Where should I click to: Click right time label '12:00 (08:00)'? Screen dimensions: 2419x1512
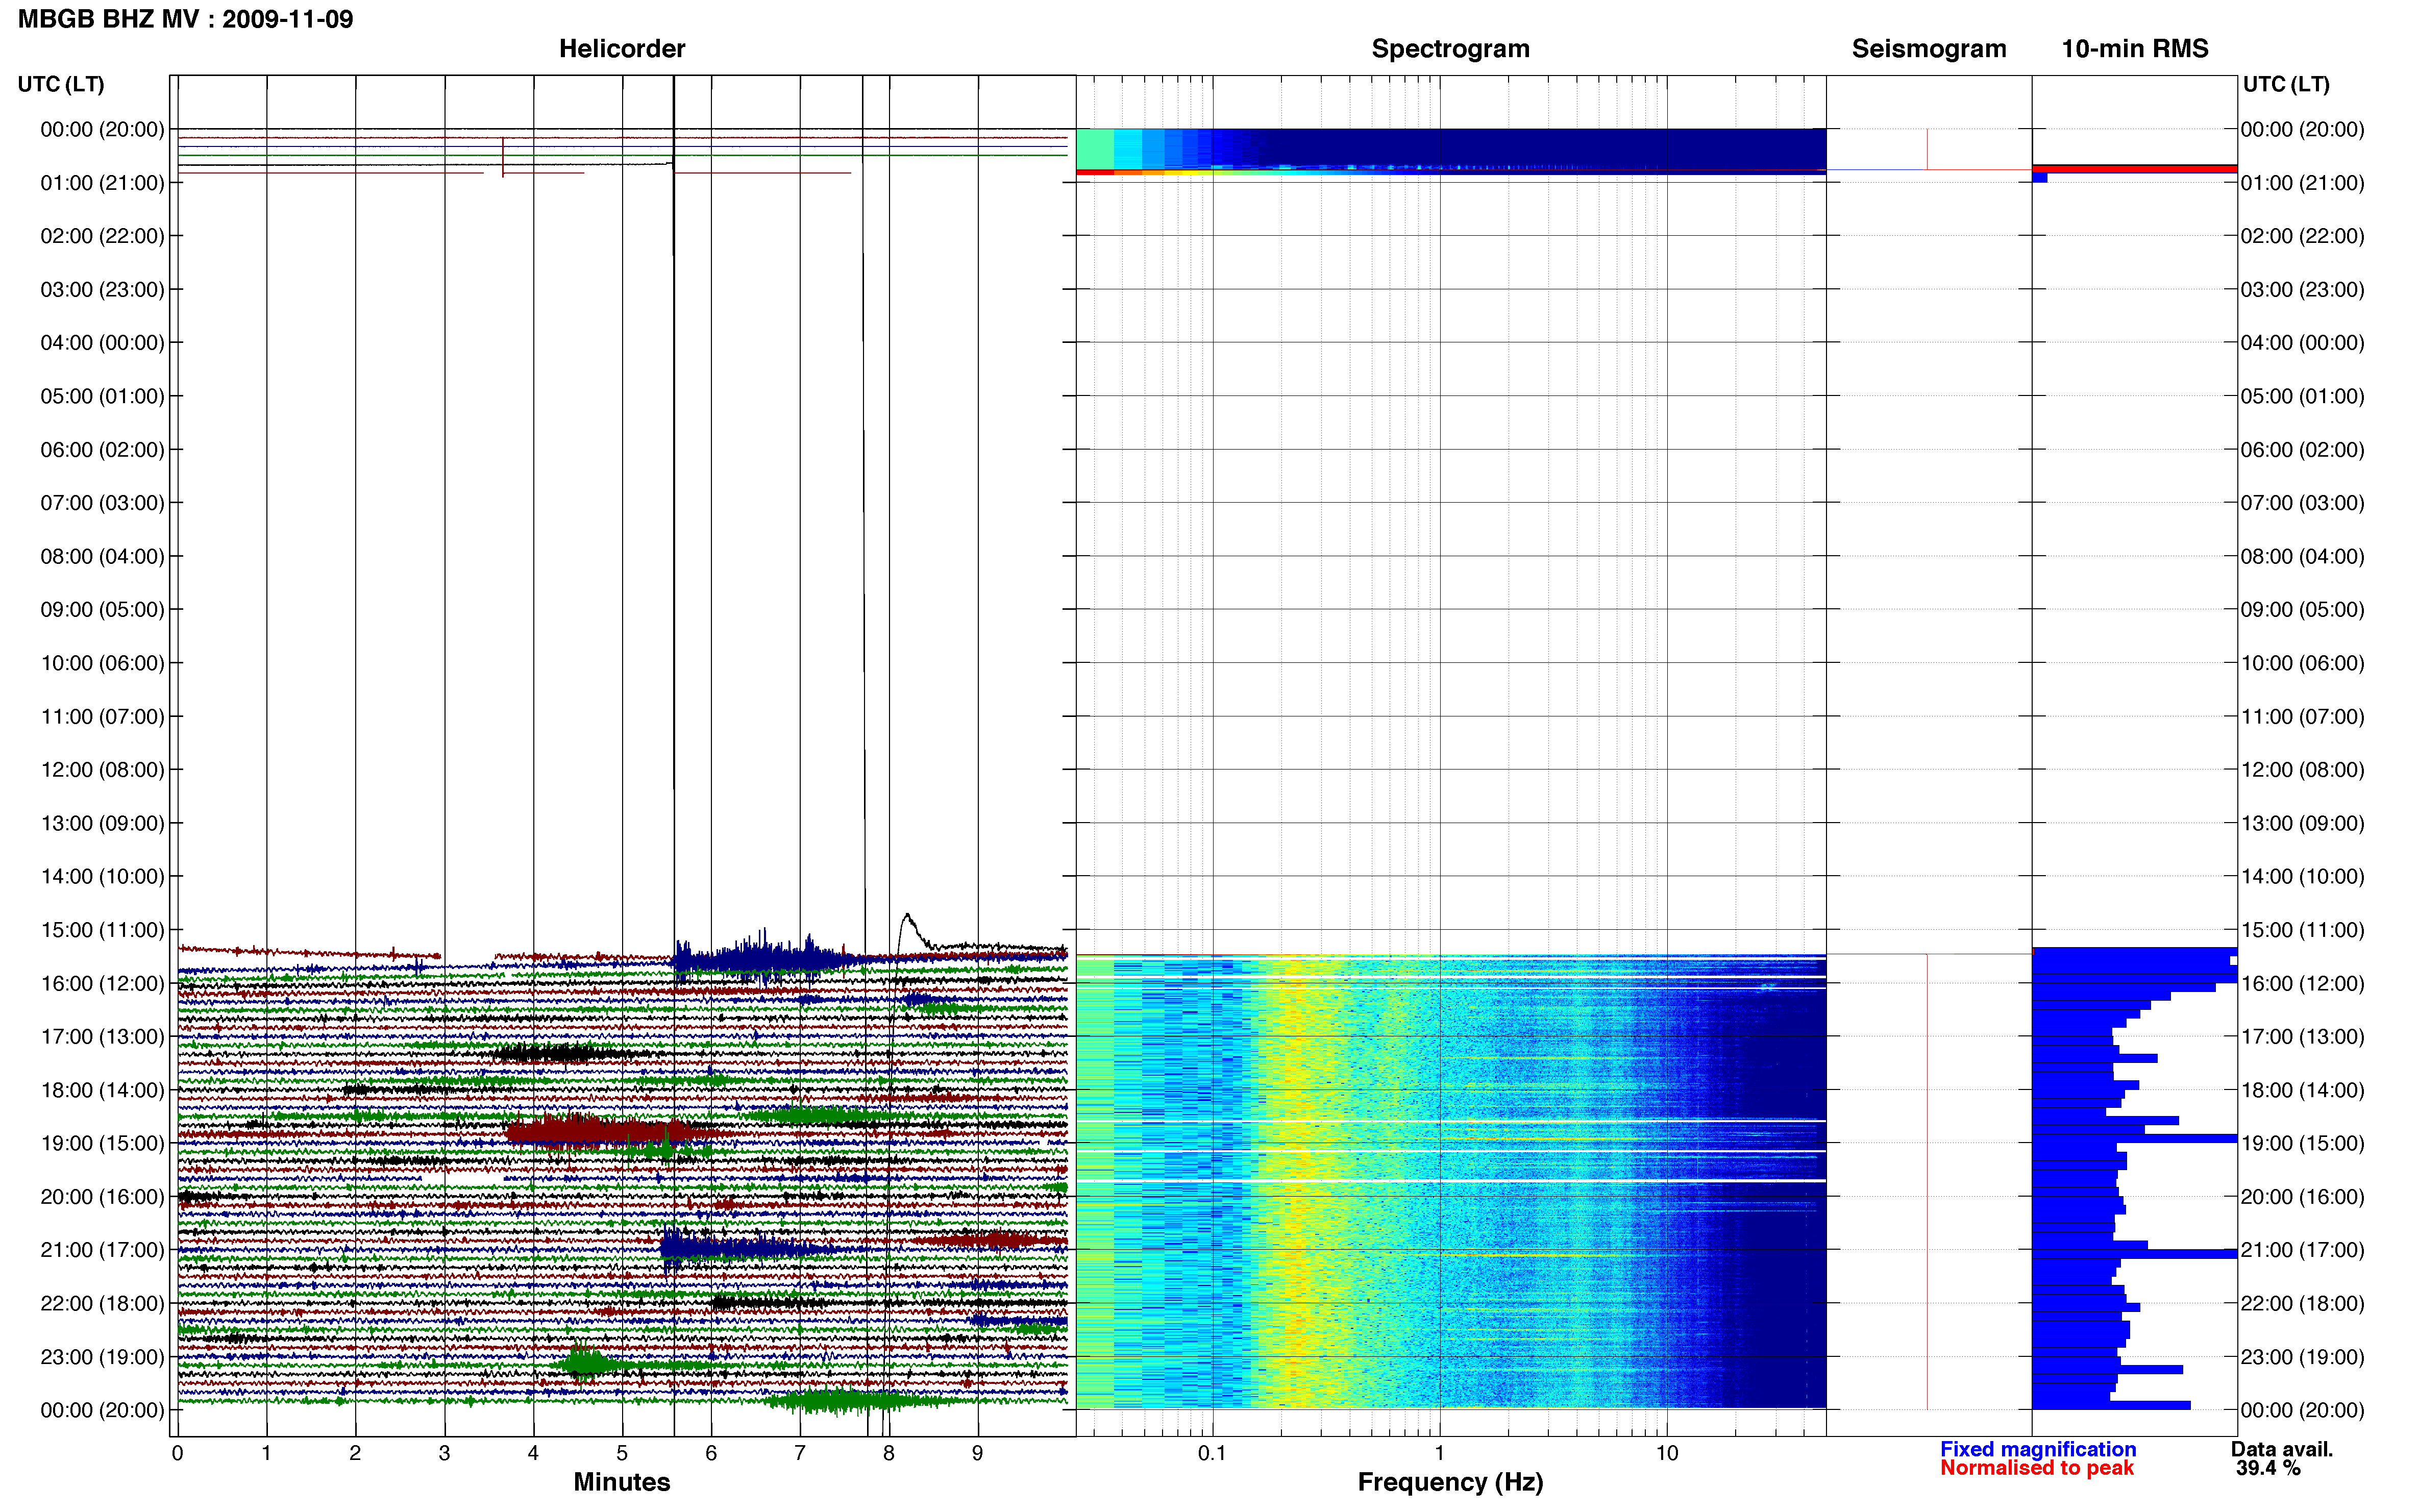click(2302, 770)
